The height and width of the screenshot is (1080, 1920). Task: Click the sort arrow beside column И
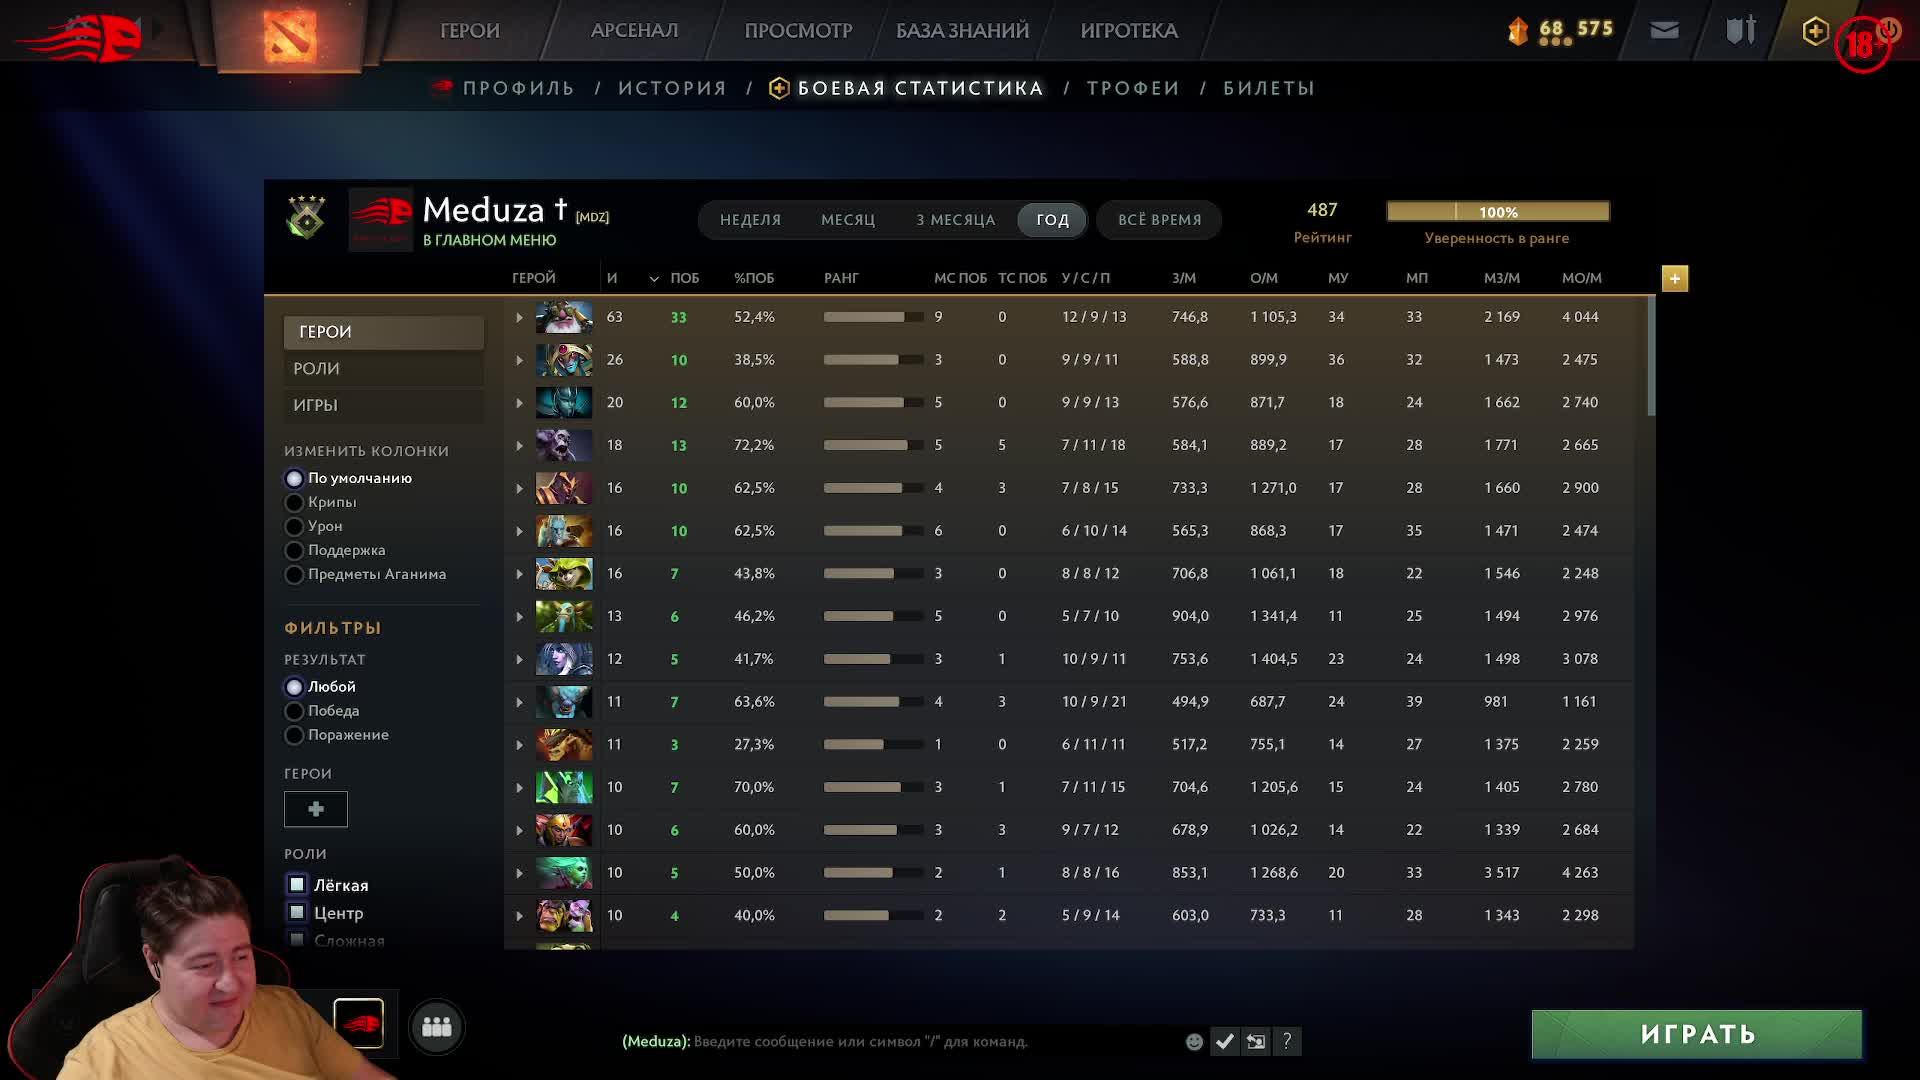pyautogui.click(x=654, y=279)
